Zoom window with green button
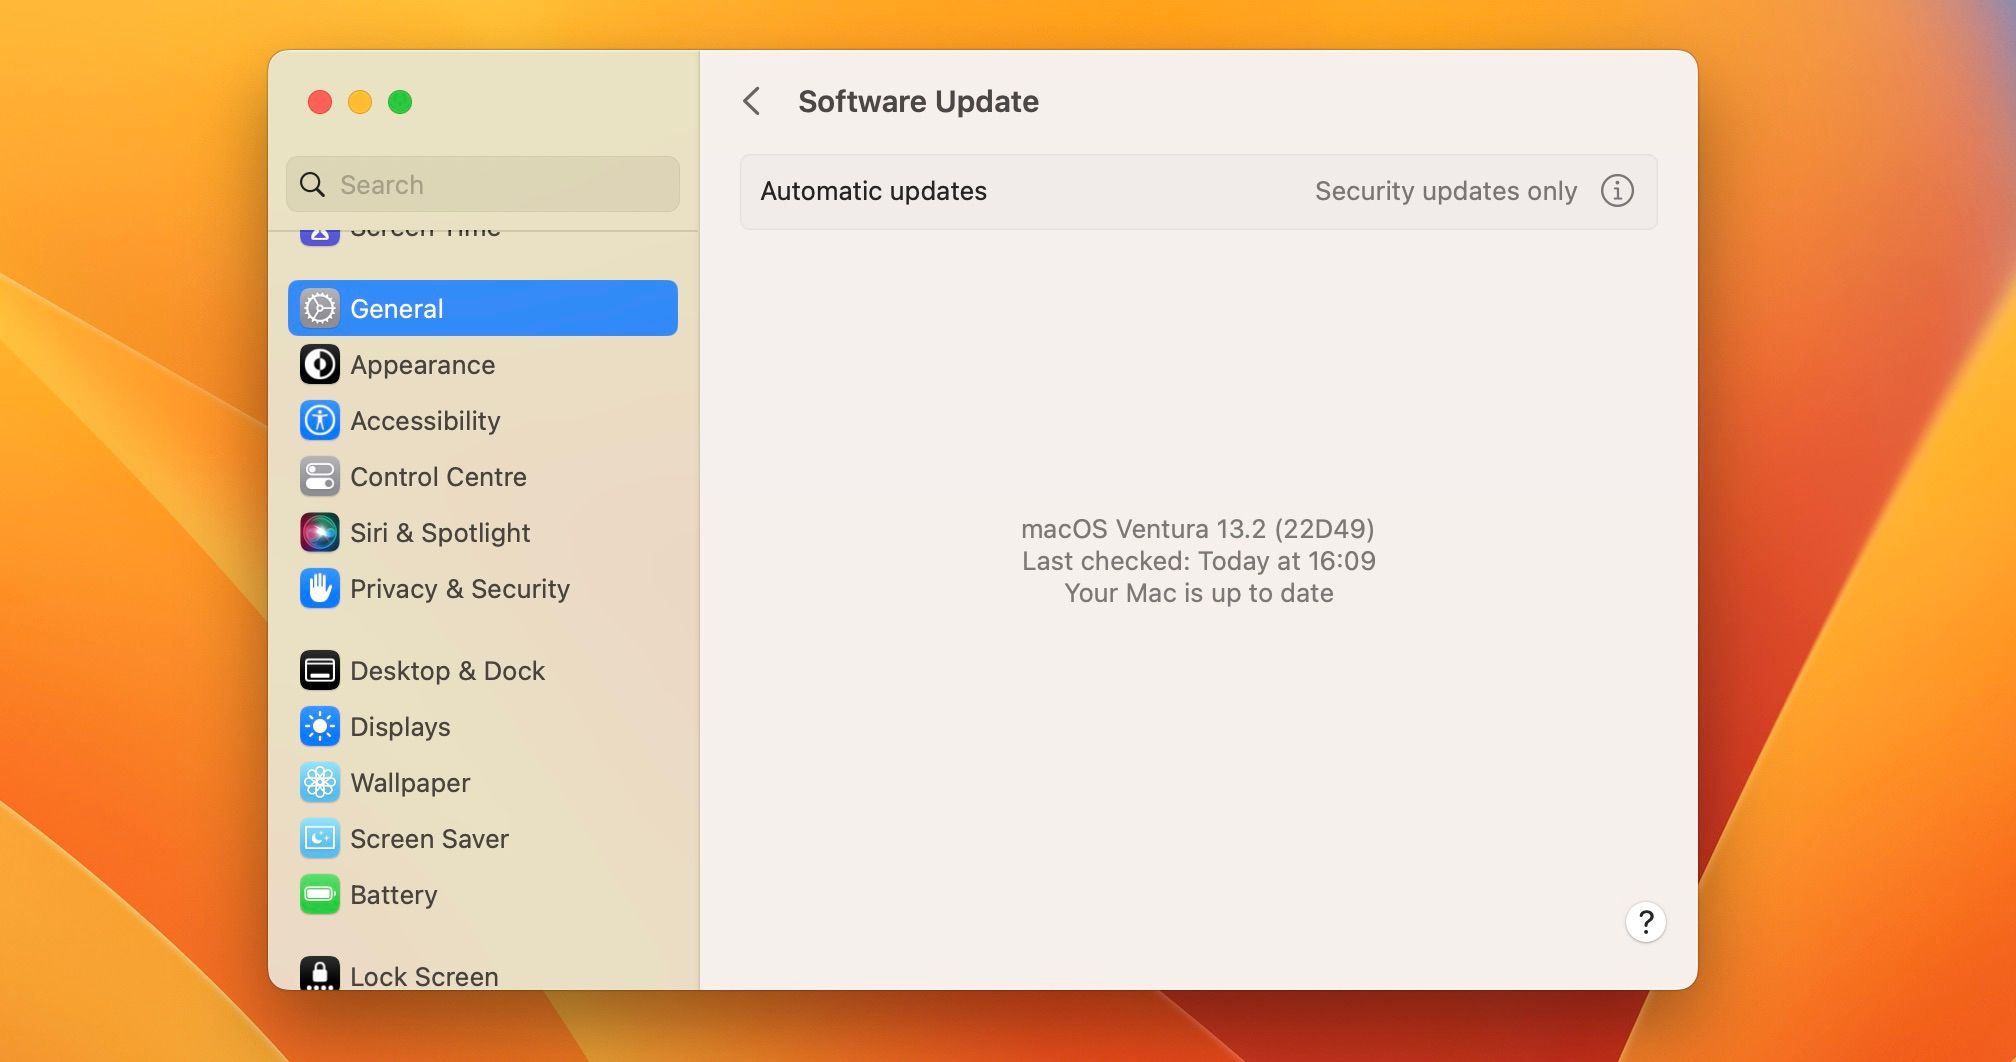The width and height of the screenshot is (2016, 1062). click(x=400, y=102)
